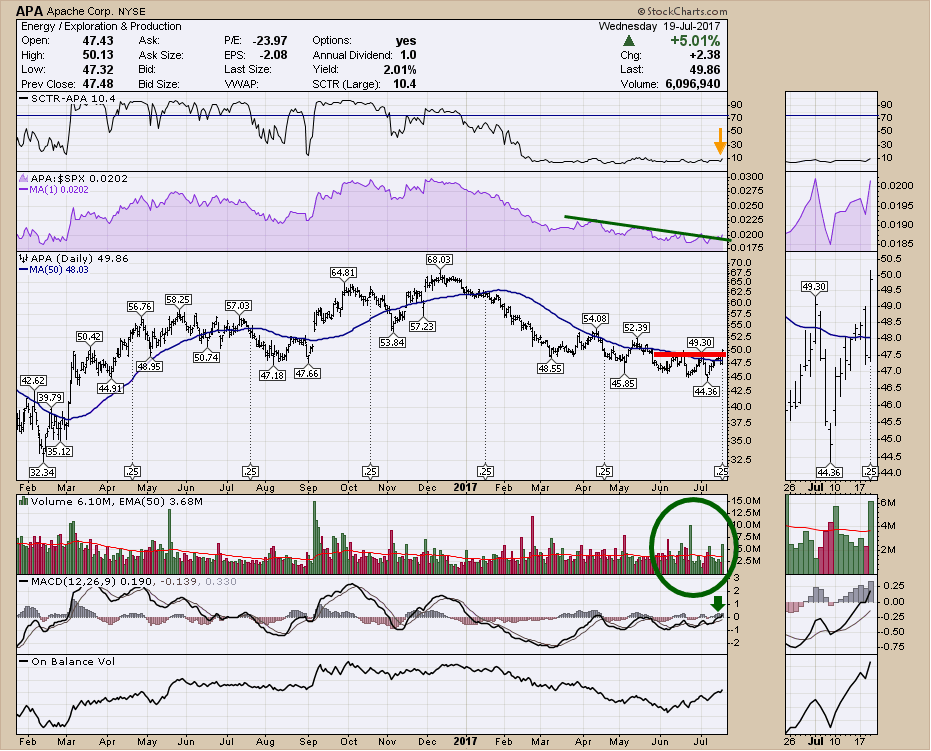931x751 pixels.
Task: Click the MA(50) 48.03 legend label
Action: pyautogui.click(x=54, y=269)
